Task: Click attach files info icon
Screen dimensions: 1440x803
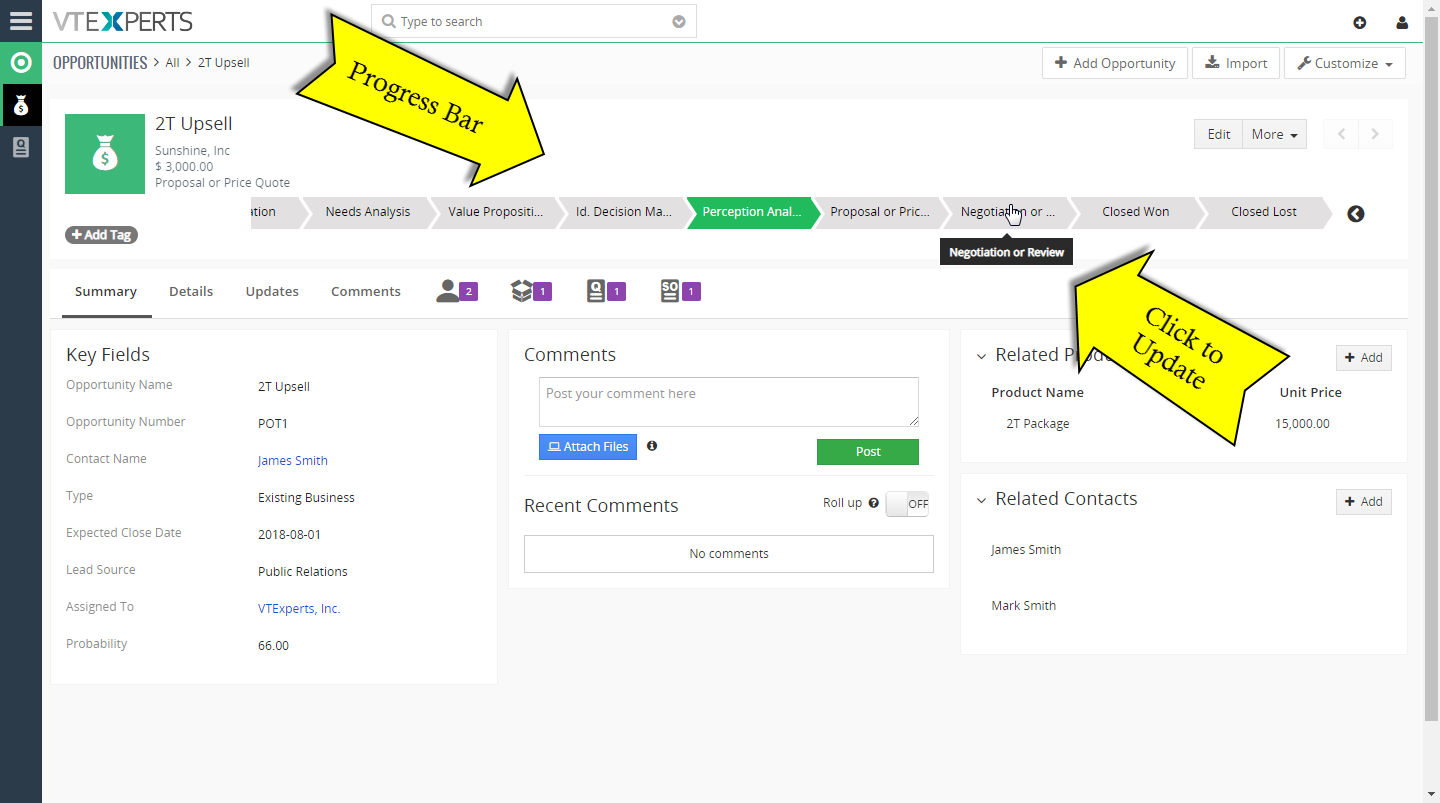Action: pos(652,446)
